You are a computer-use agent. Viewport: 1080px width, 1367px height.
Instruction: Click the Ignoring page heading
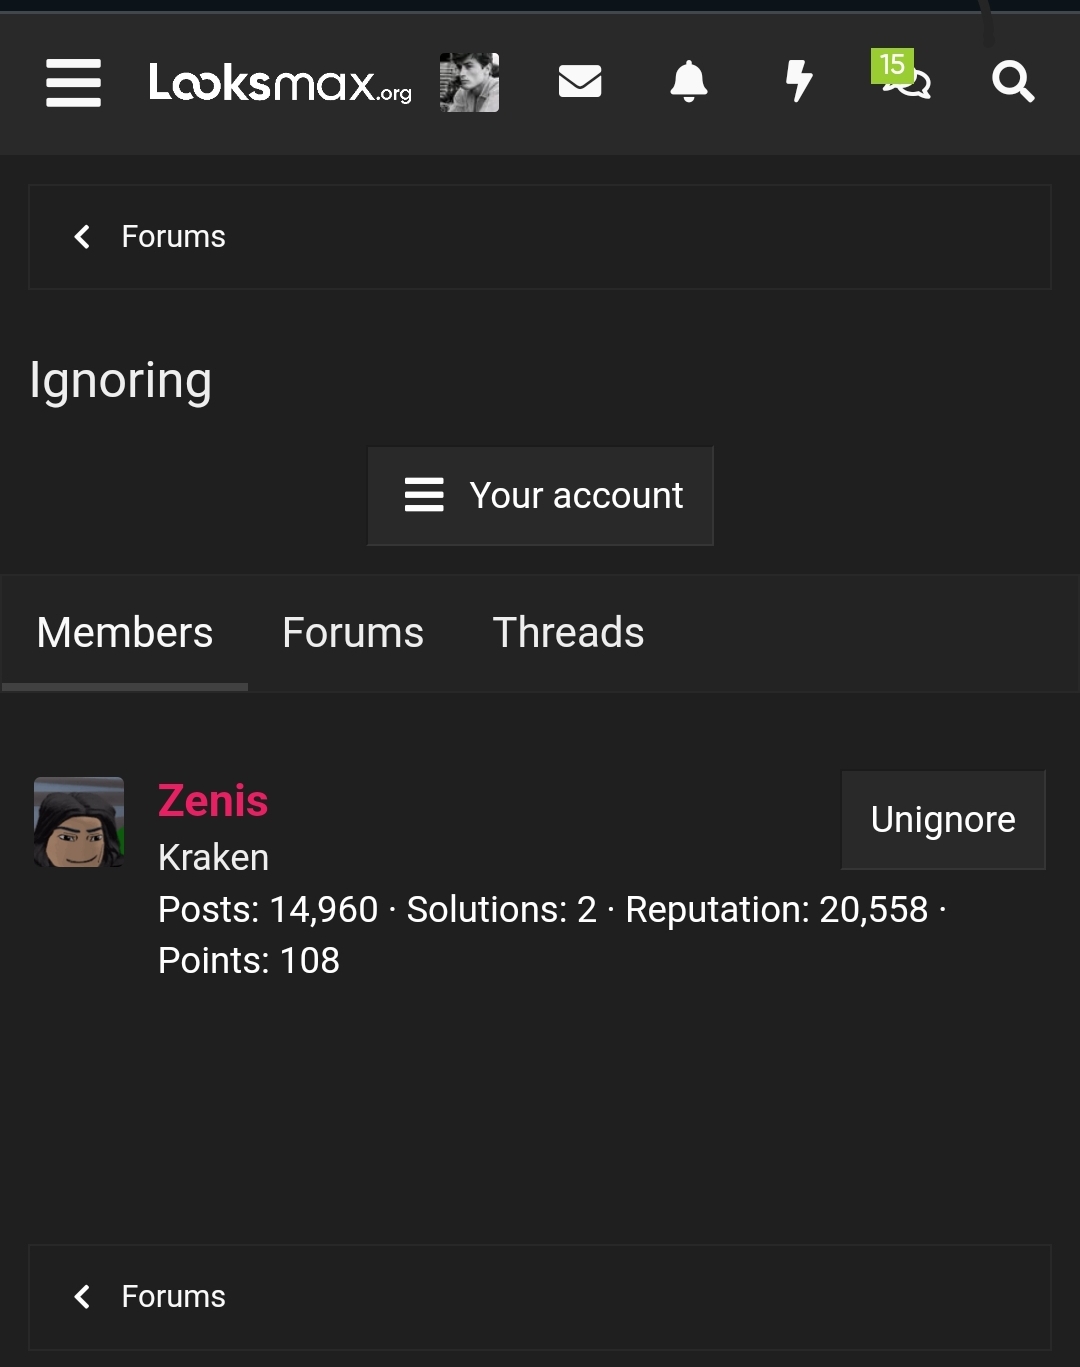(120, 380)
